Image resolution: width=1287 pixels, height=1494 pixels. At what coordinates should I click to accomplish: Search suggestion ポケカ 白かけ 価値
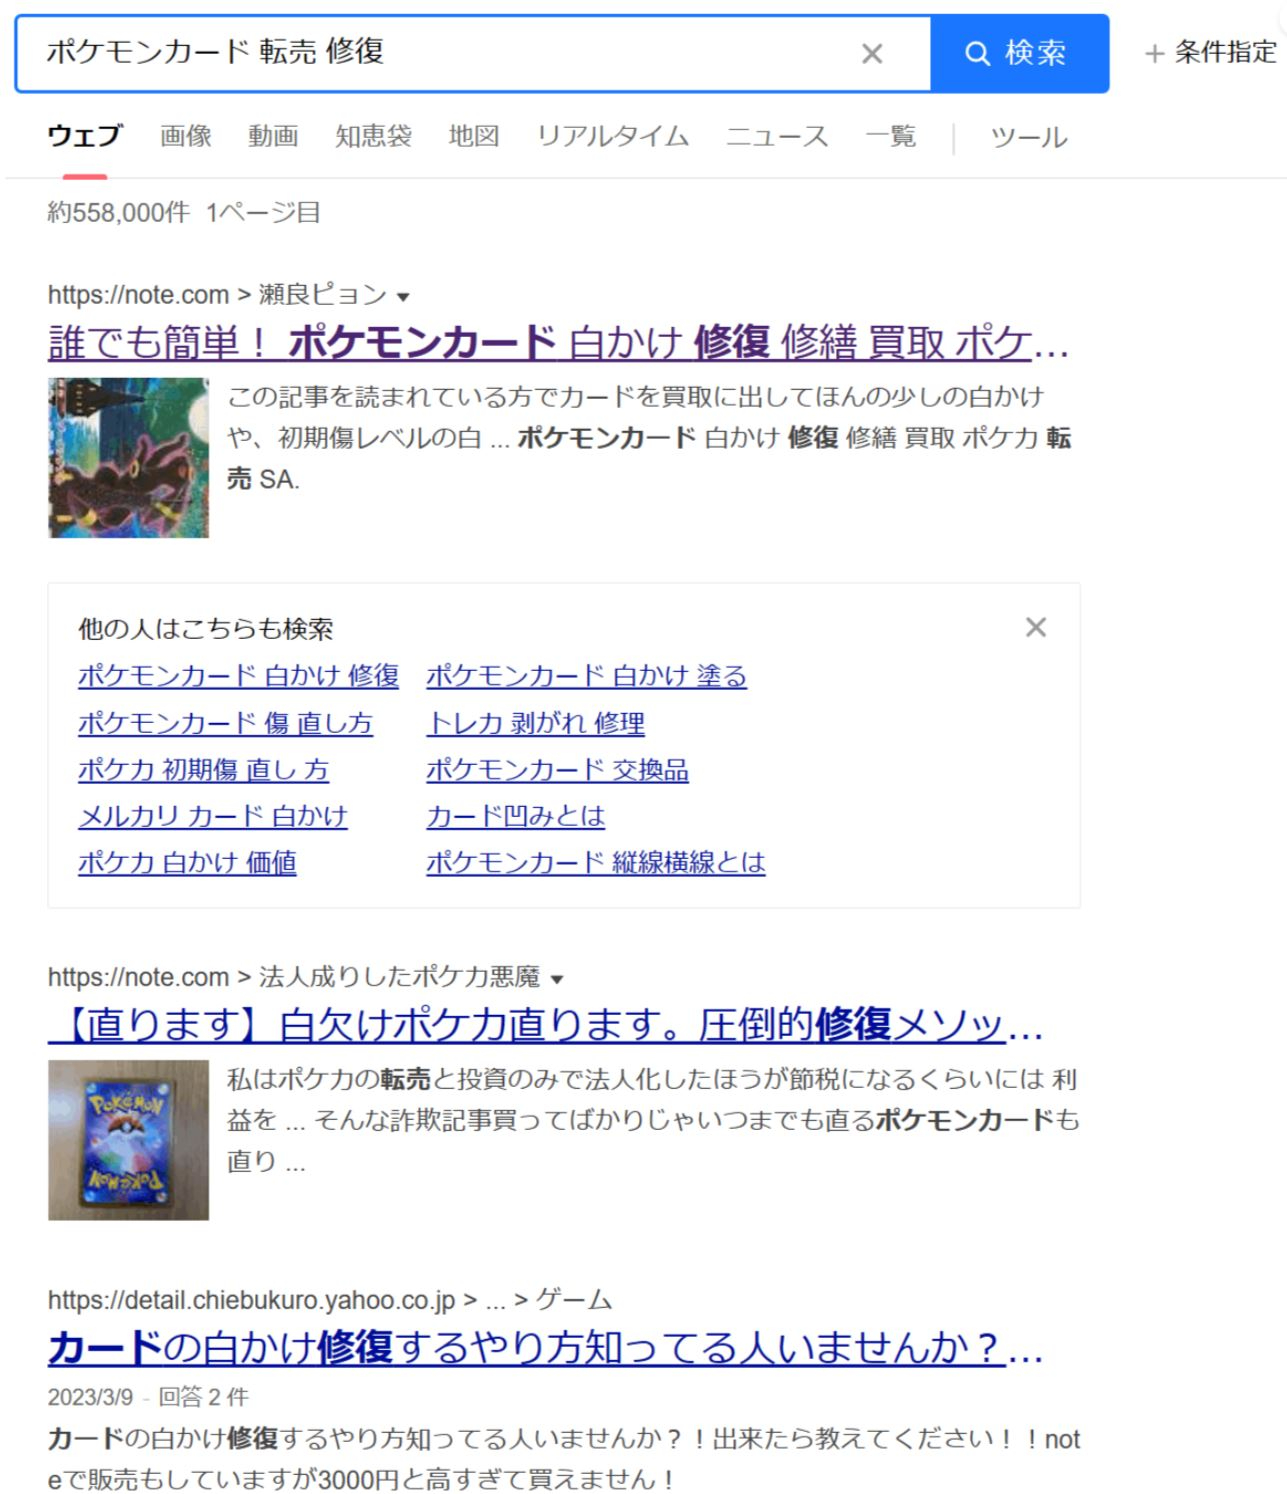187,862
